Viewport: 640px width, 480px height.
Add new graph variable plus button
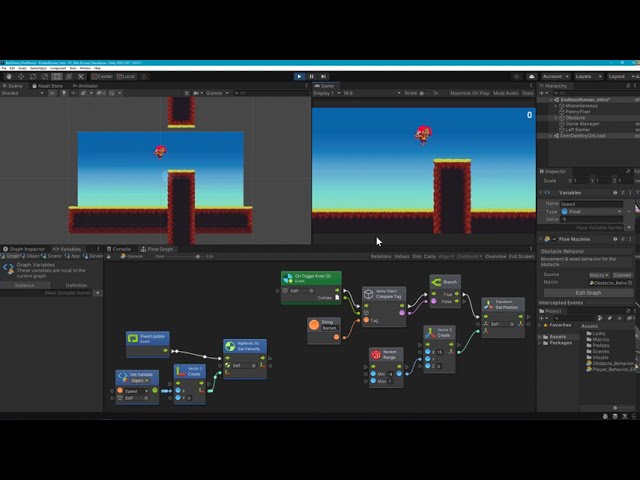tap(98, 293)
